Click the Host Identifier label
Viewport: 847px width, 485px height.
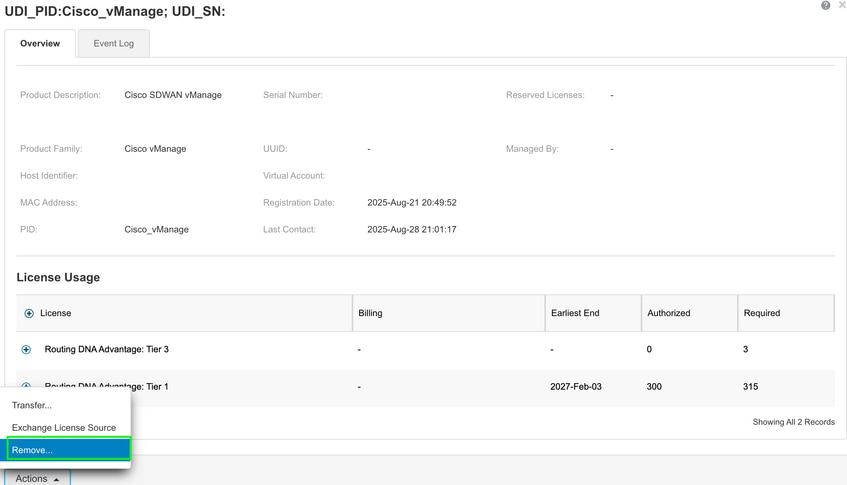(49, 176)
